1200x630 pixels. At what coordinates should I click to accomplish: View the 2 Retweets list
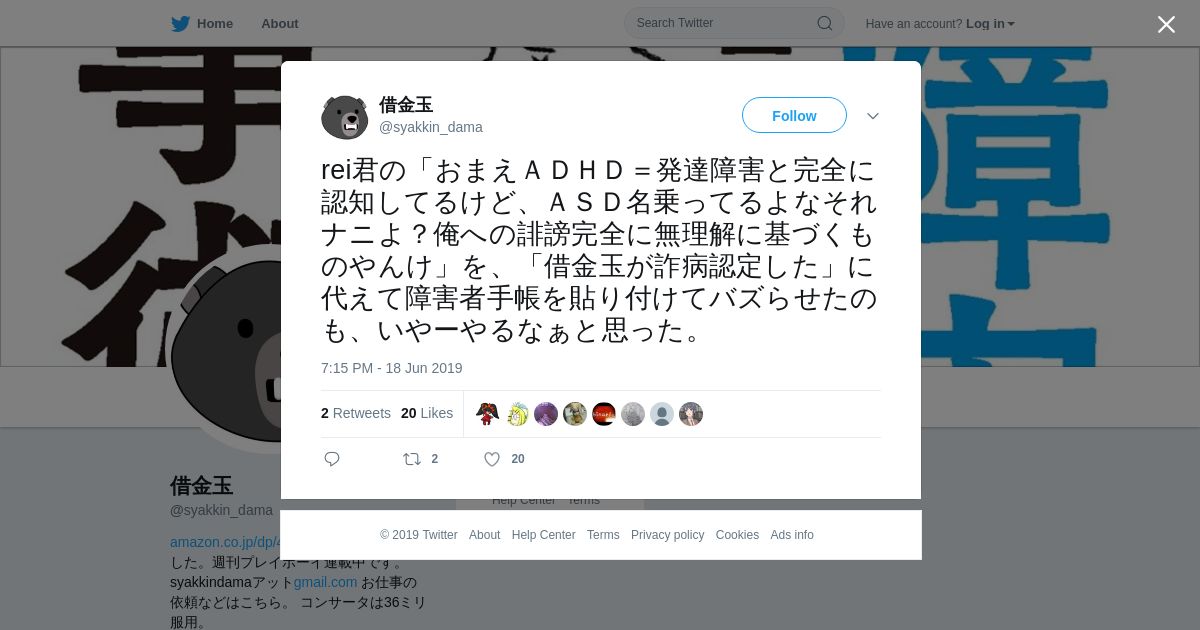pyautogui.click(x=356, y=413)
